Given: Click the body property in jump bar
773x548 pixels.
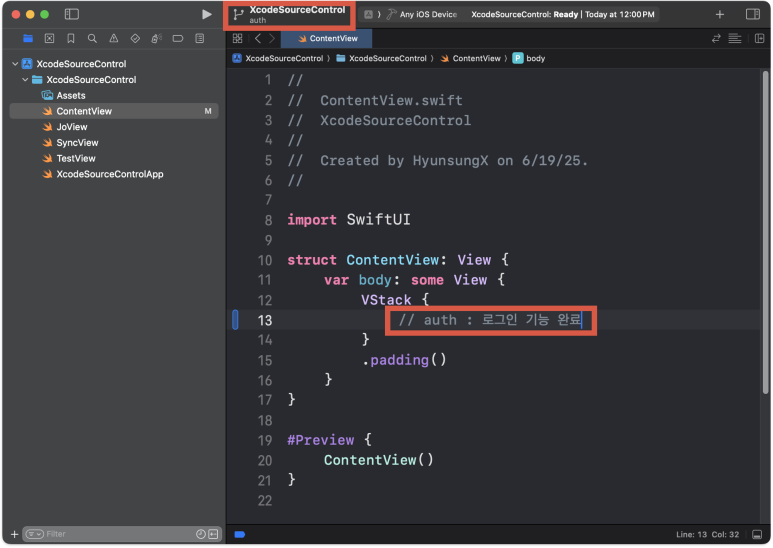Looking at the screenshot, I should tap(529, 58).
